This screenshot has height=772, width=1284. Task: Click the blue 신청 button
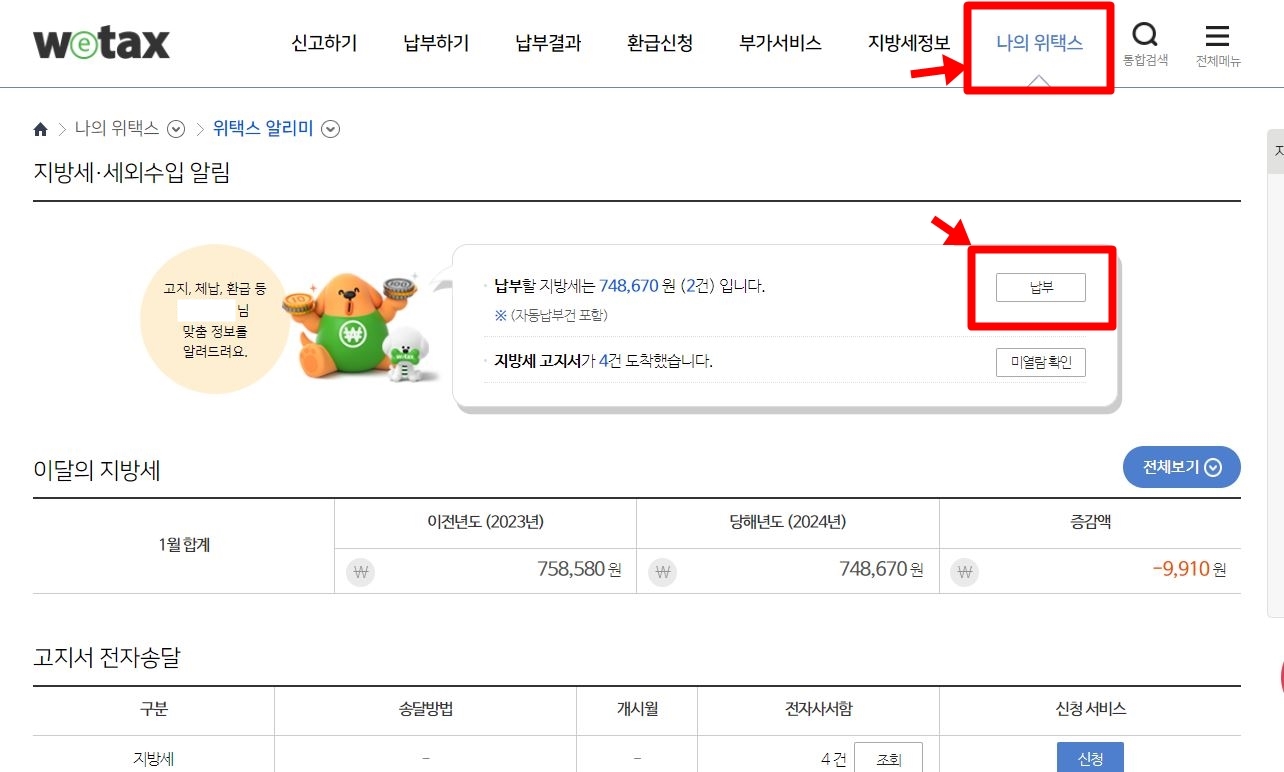point(1090,759)
